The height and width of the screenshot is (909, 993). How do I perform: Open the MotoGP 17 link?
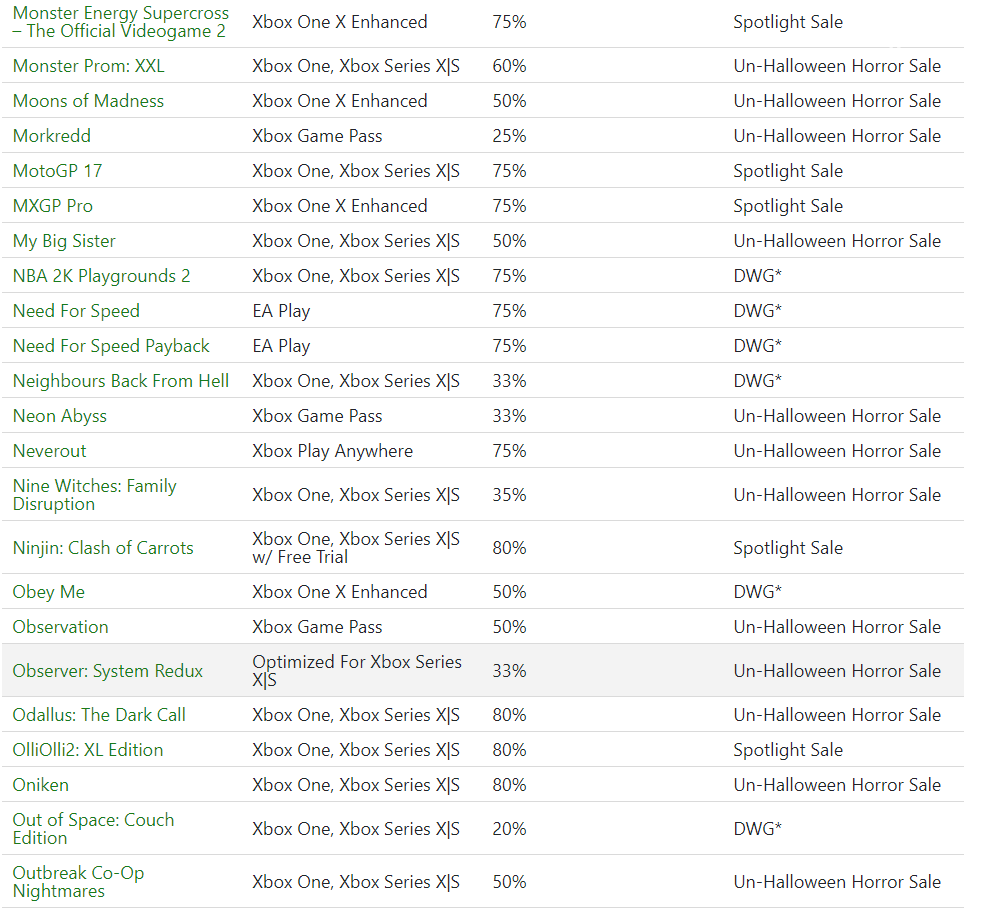58,171
